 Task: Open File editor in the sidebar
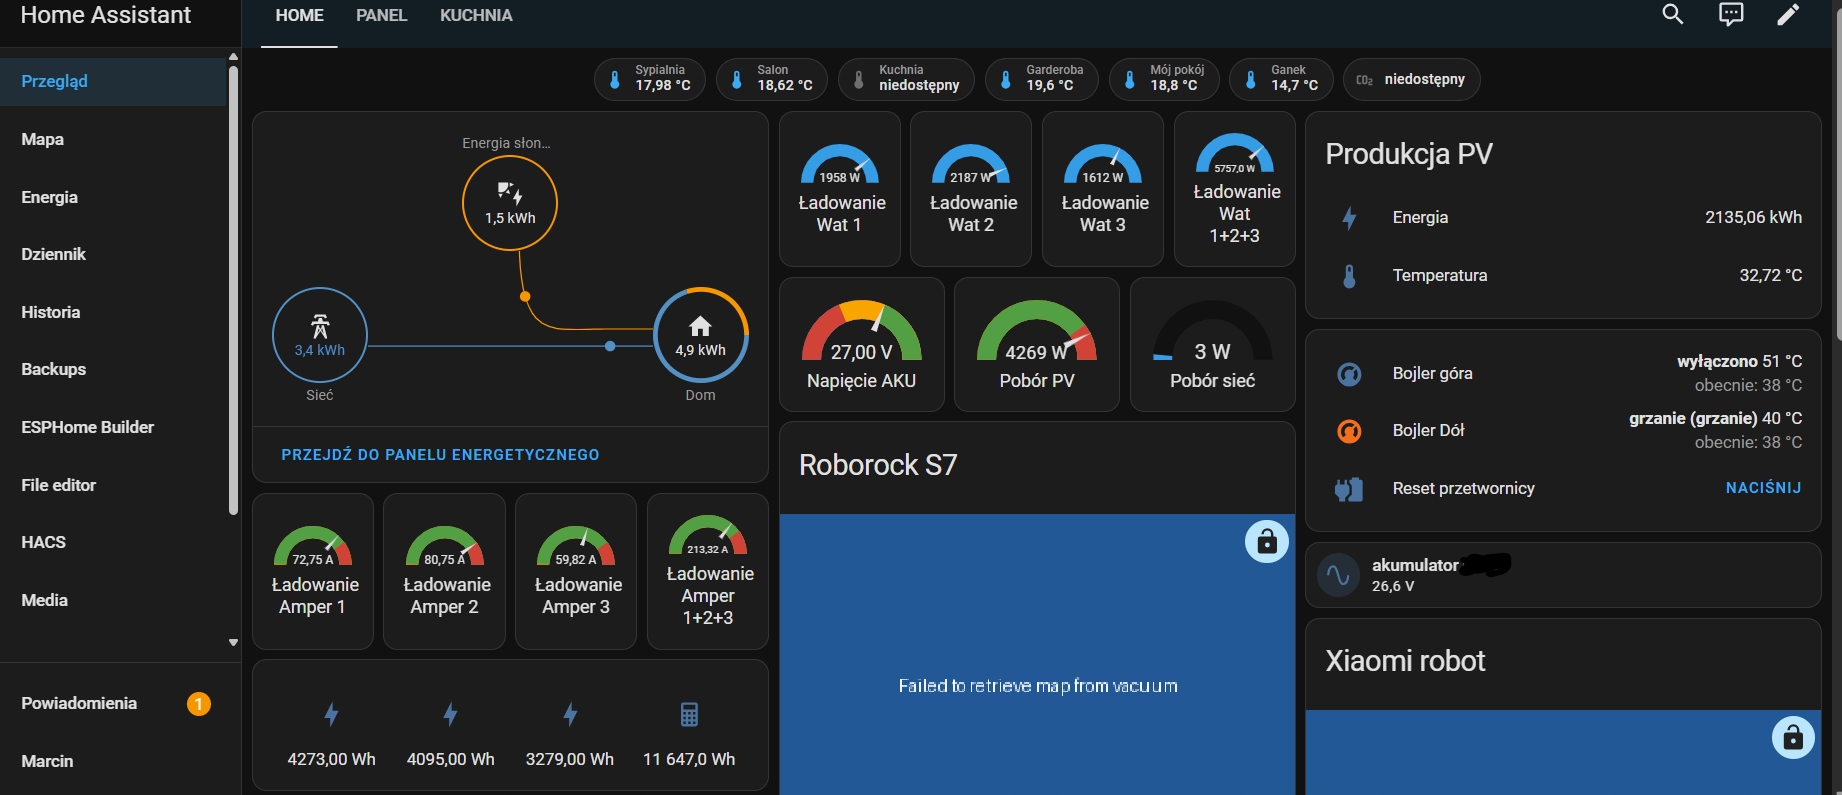[x=113, y=485]
